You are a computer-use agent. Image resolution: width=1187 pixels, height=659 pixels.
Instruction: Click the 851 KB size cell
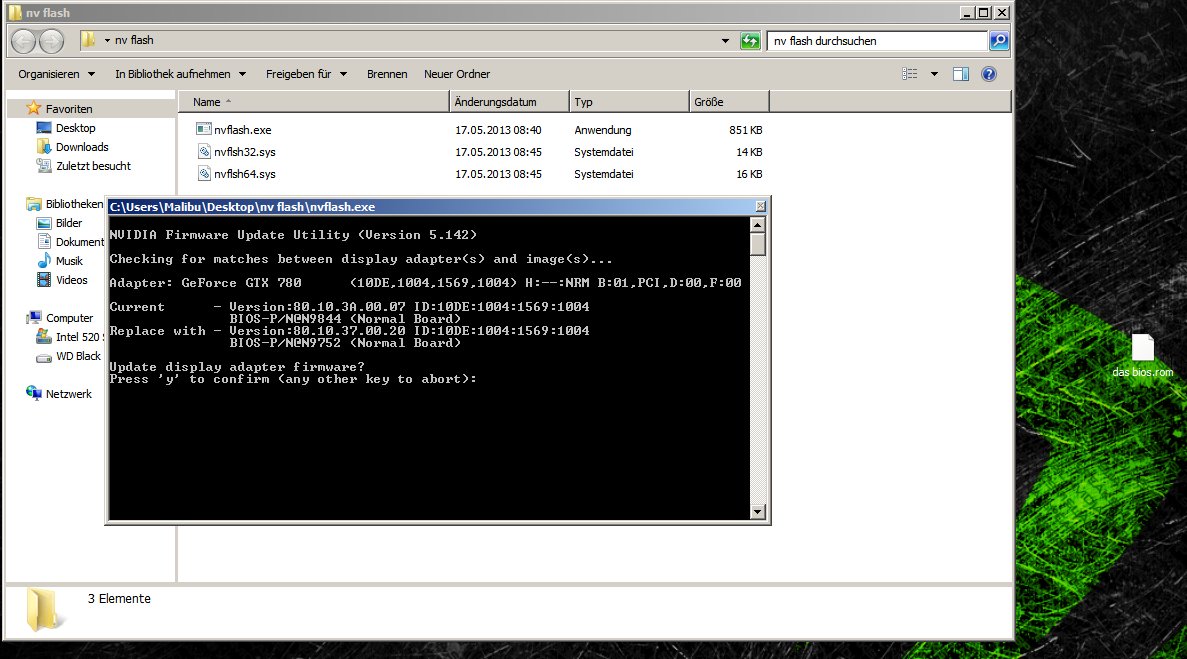click(745, 130)
